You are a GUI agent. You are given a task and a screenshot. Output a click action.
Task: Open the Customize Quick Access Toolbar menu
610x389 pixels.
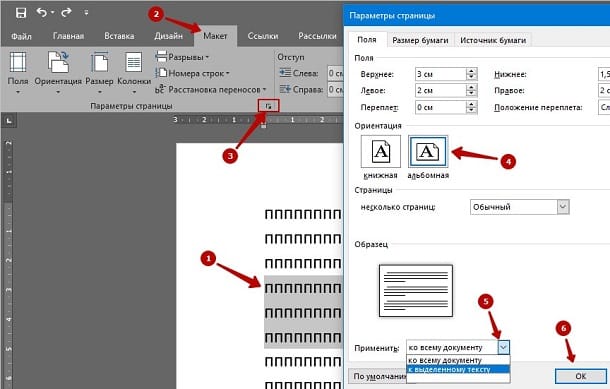86,13
